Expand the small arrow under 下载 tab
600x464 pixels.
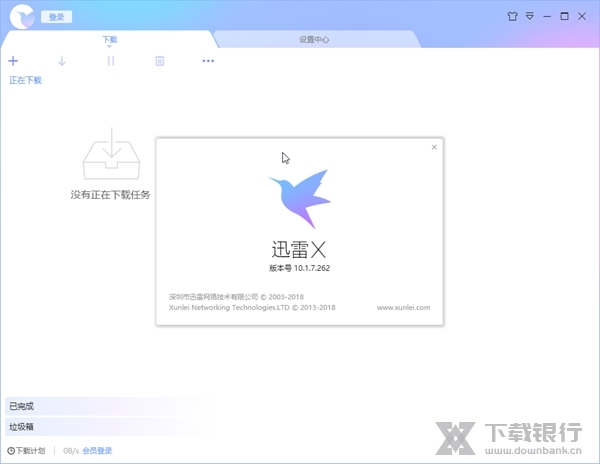(x=109, y=47)
